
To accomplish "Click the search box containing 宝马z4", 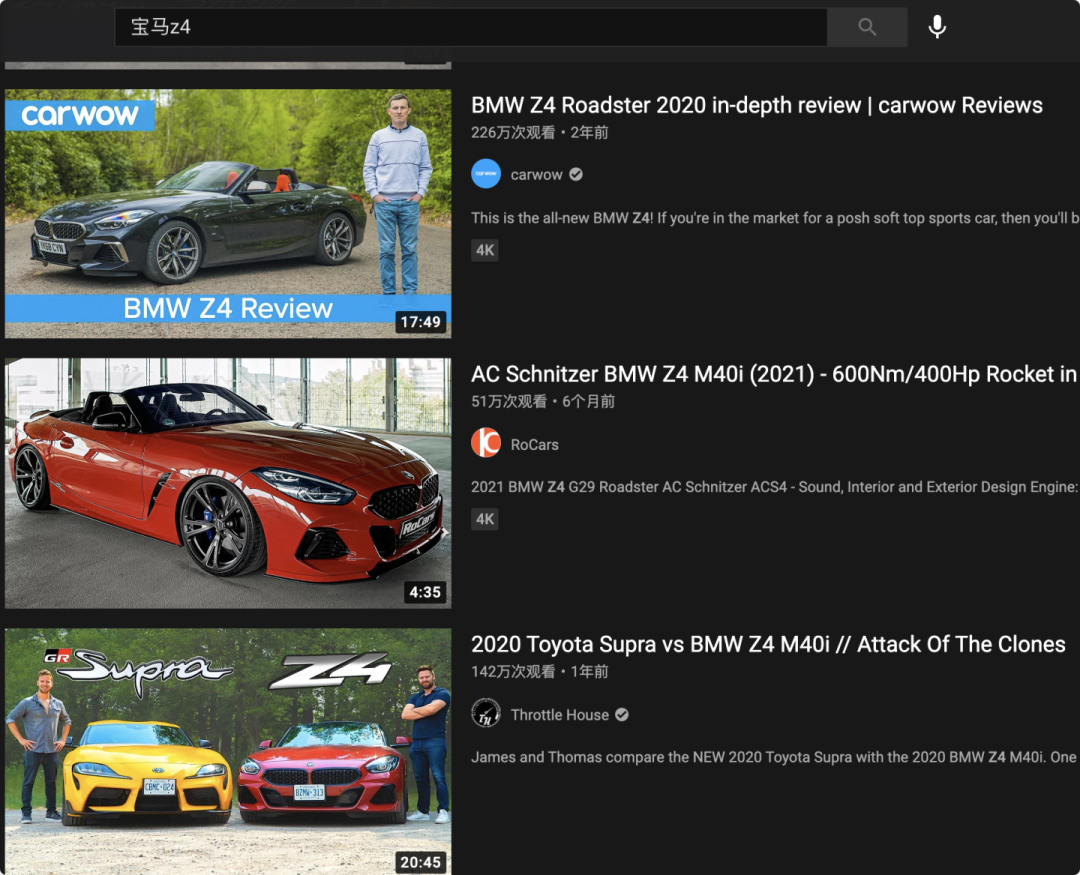I will coord(470,27).
